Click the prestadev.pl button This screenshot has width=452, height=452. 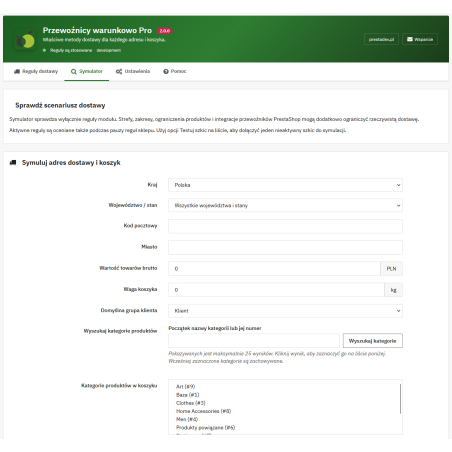coord(381,39)
